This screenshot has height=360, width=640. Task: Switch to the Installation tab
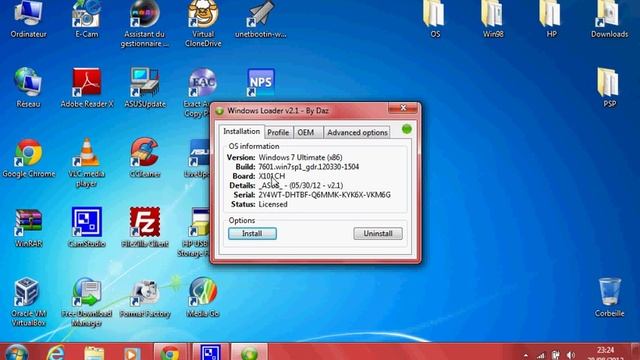[241, 131]
